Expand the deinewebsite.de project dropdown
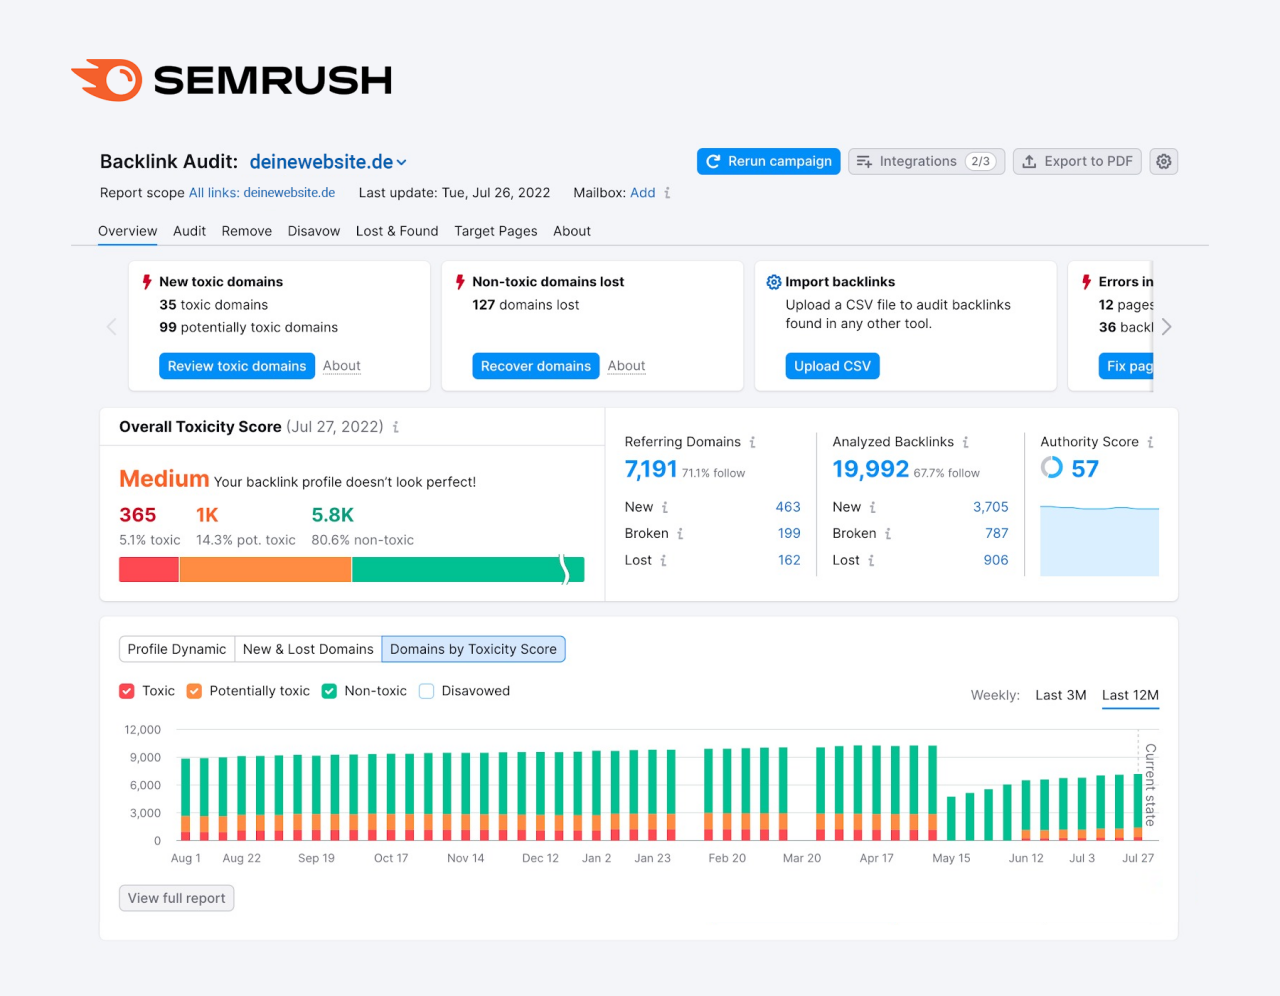This screenshot has height=996, width=1280. coord(402,162)
